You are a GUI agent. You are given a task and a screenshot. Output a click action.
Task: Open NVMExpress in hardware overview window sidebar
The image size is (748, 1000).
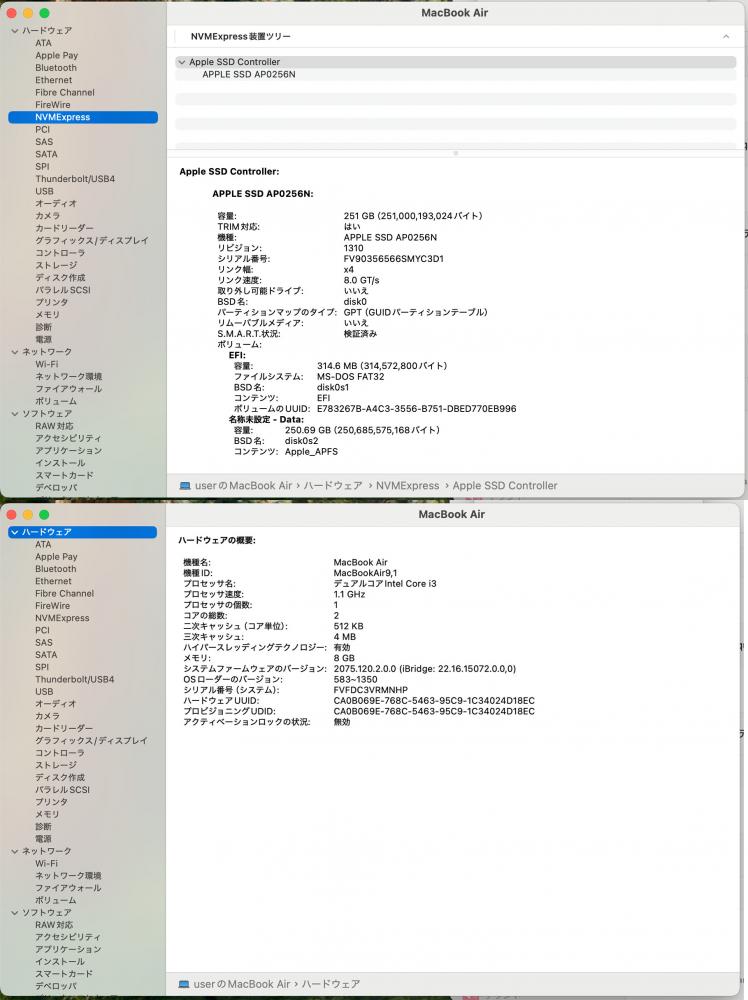coord(62,619)
